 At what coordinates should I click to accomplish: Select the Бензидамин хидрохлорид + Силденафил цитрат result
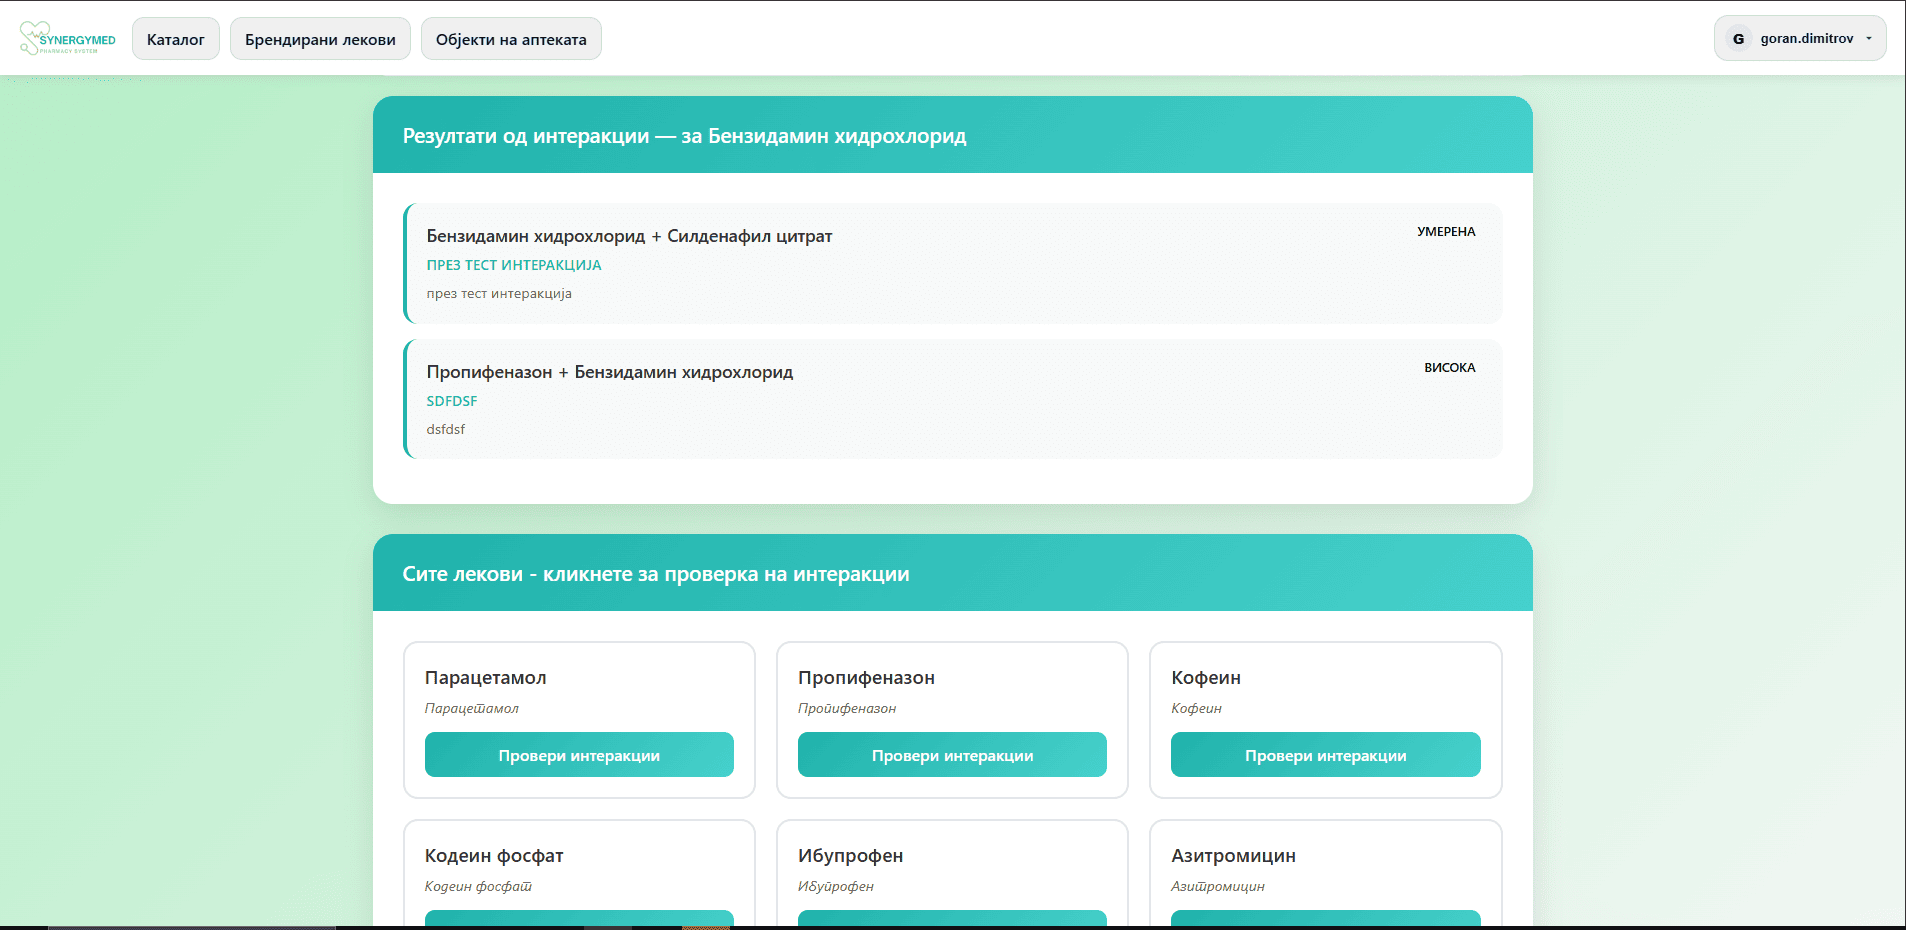tap(629, 236)
